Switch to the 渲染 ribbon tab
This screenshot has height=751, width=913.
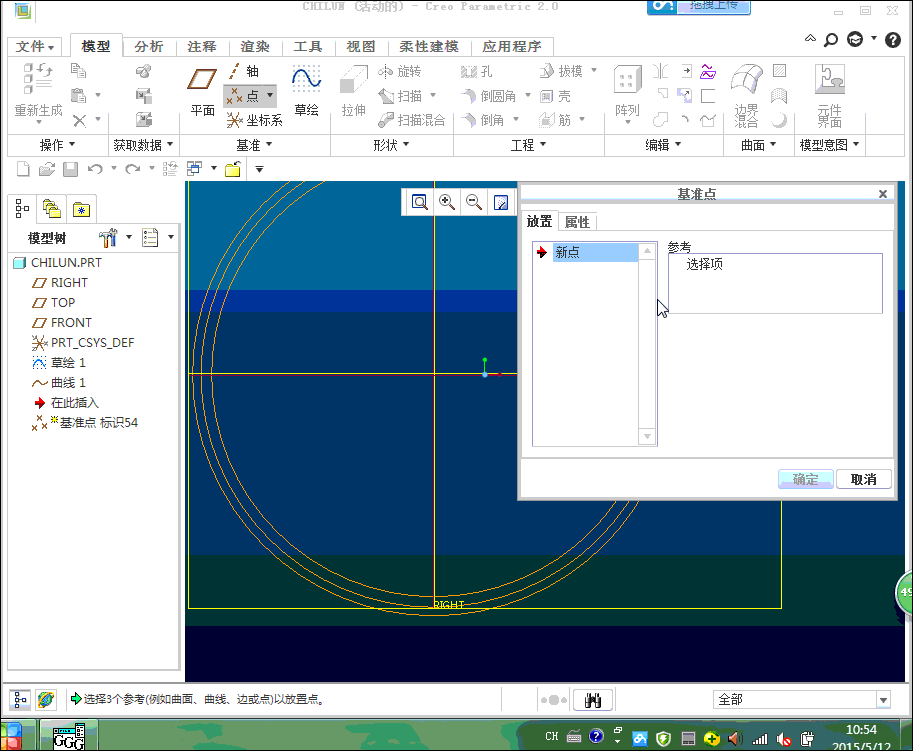click(x=255, y=47)
